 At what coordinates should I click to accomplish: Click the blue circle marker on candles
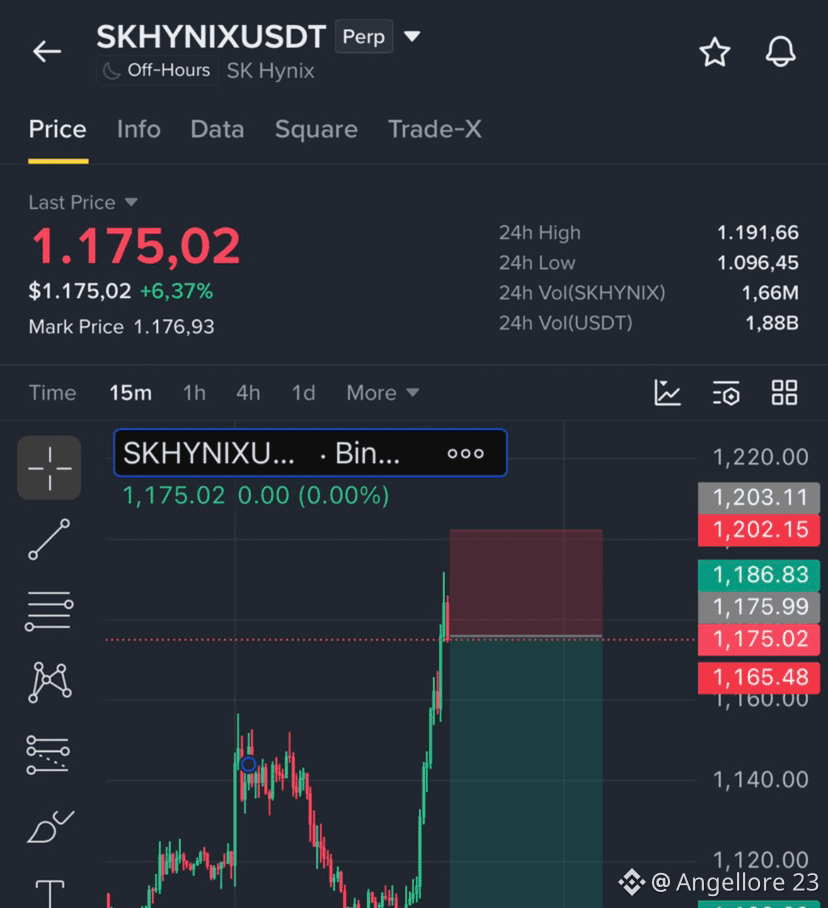click(248, 764)
